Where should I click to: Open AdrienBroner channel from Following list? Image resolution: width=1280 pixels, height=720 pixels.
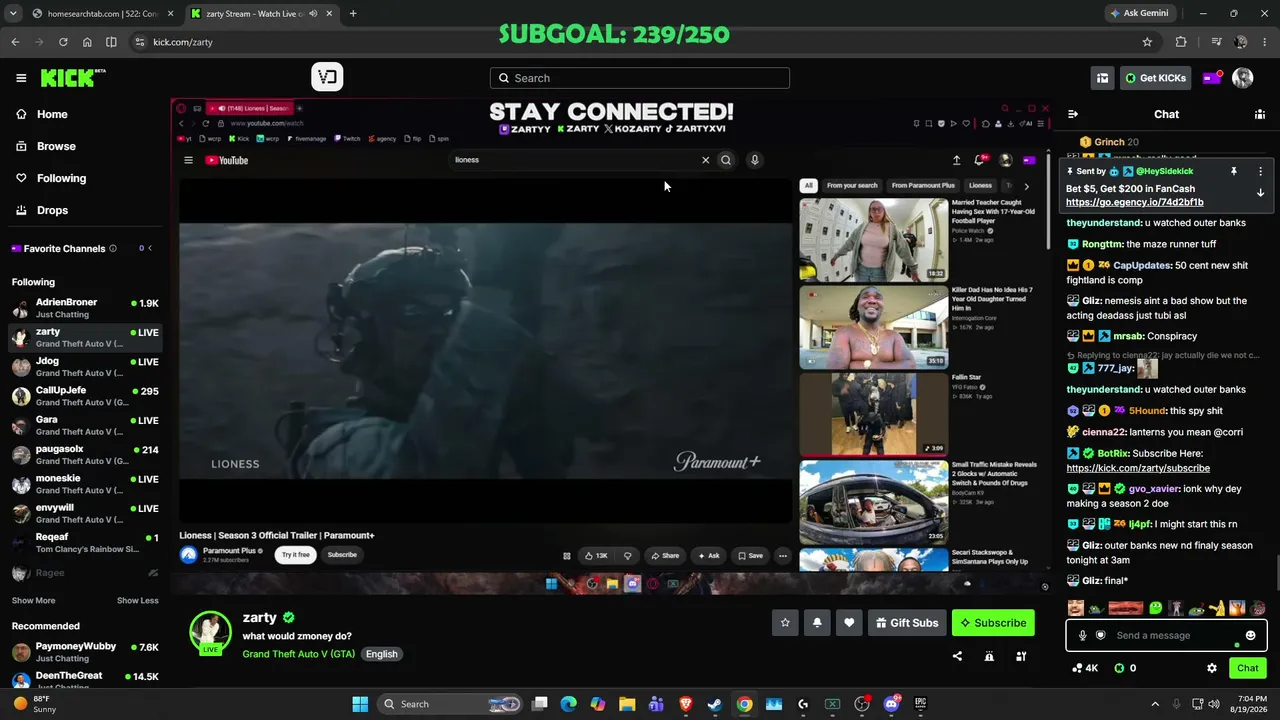(85, 308)
